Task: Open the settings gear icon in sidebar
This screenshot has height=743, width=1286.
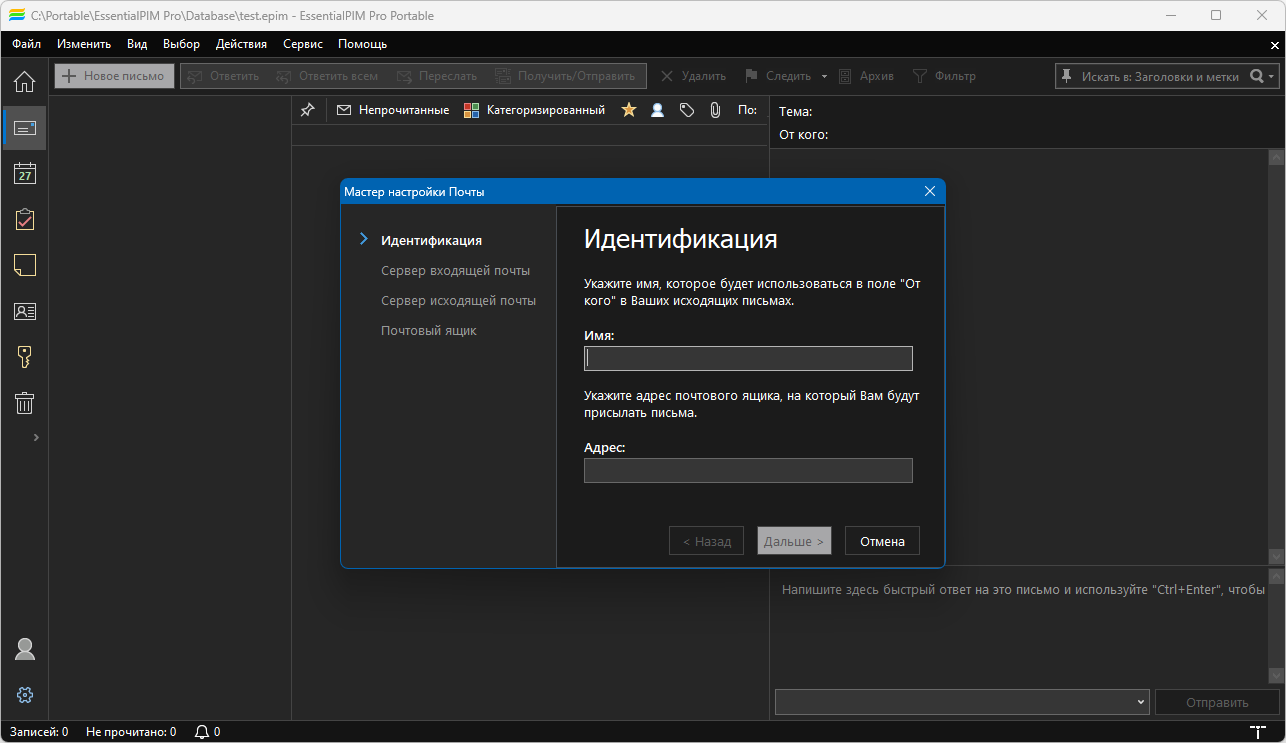Action: [25, 695]
